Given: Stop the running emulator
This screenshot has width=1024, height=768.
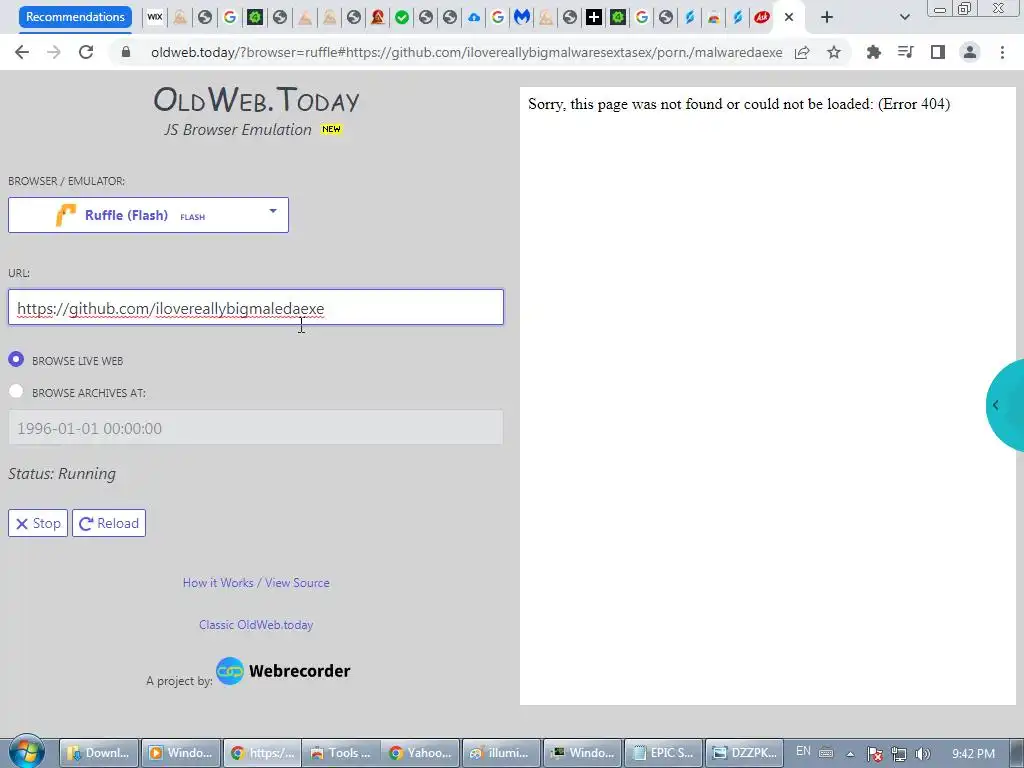Looking at the screenshot, I should (x=38, y=523).
